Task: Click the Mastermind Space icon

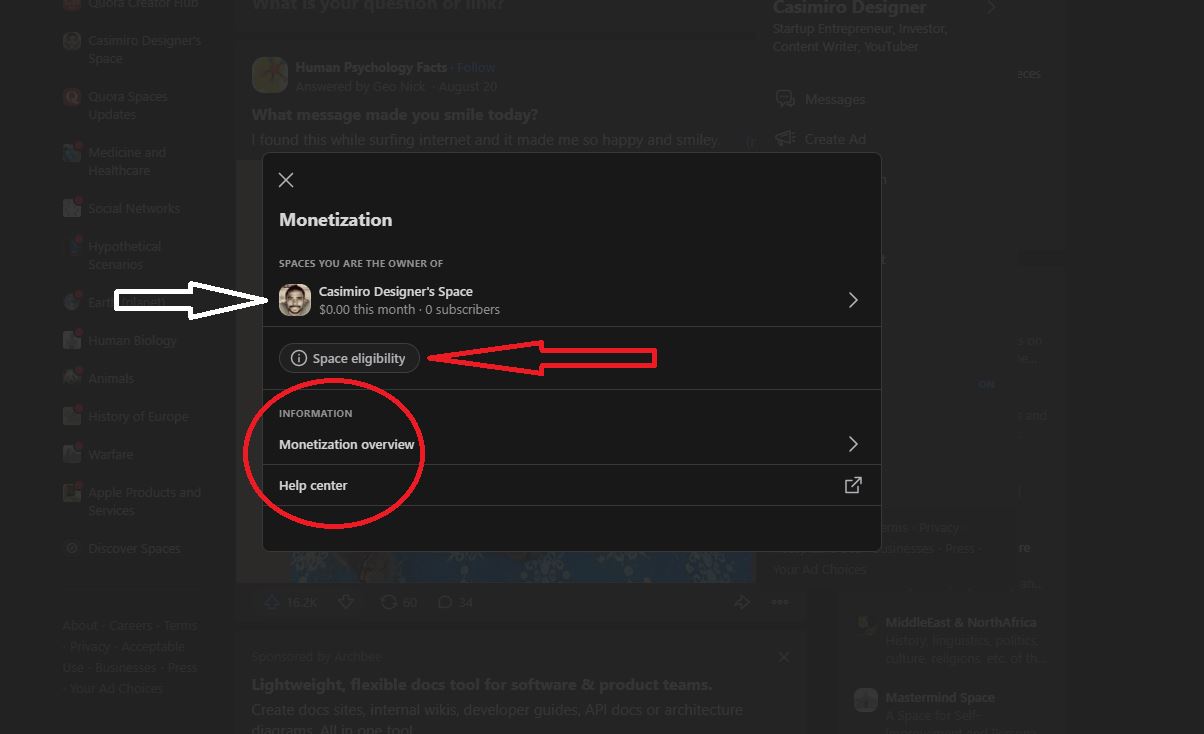Action: (866, 699)
